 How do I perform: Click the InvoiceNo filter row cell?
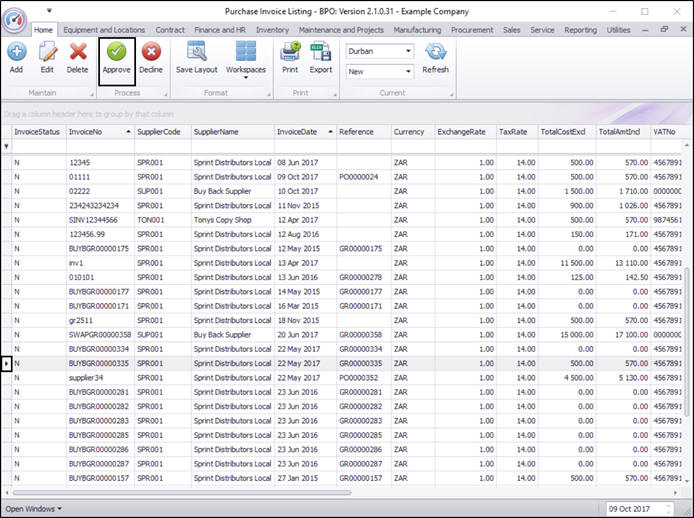coord(98,147)
